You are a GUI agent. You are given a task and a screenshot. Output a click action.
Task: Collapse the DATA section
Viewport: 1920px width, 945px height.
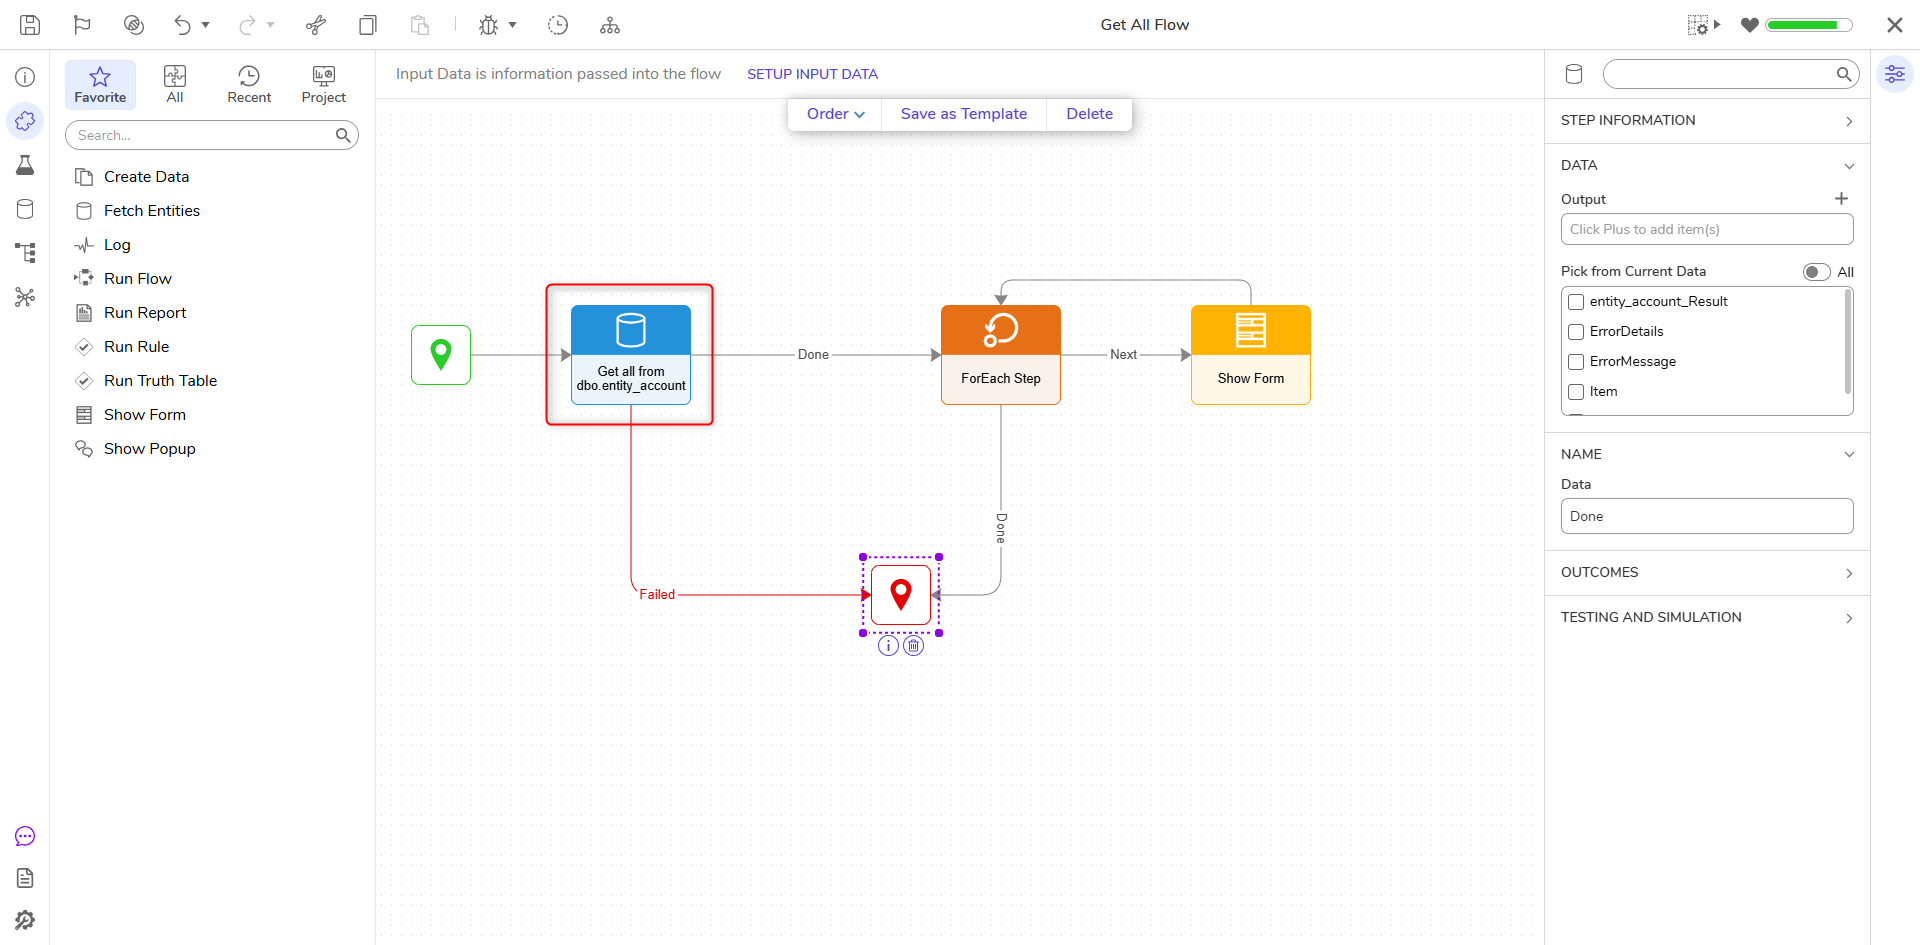[1707, 165]
